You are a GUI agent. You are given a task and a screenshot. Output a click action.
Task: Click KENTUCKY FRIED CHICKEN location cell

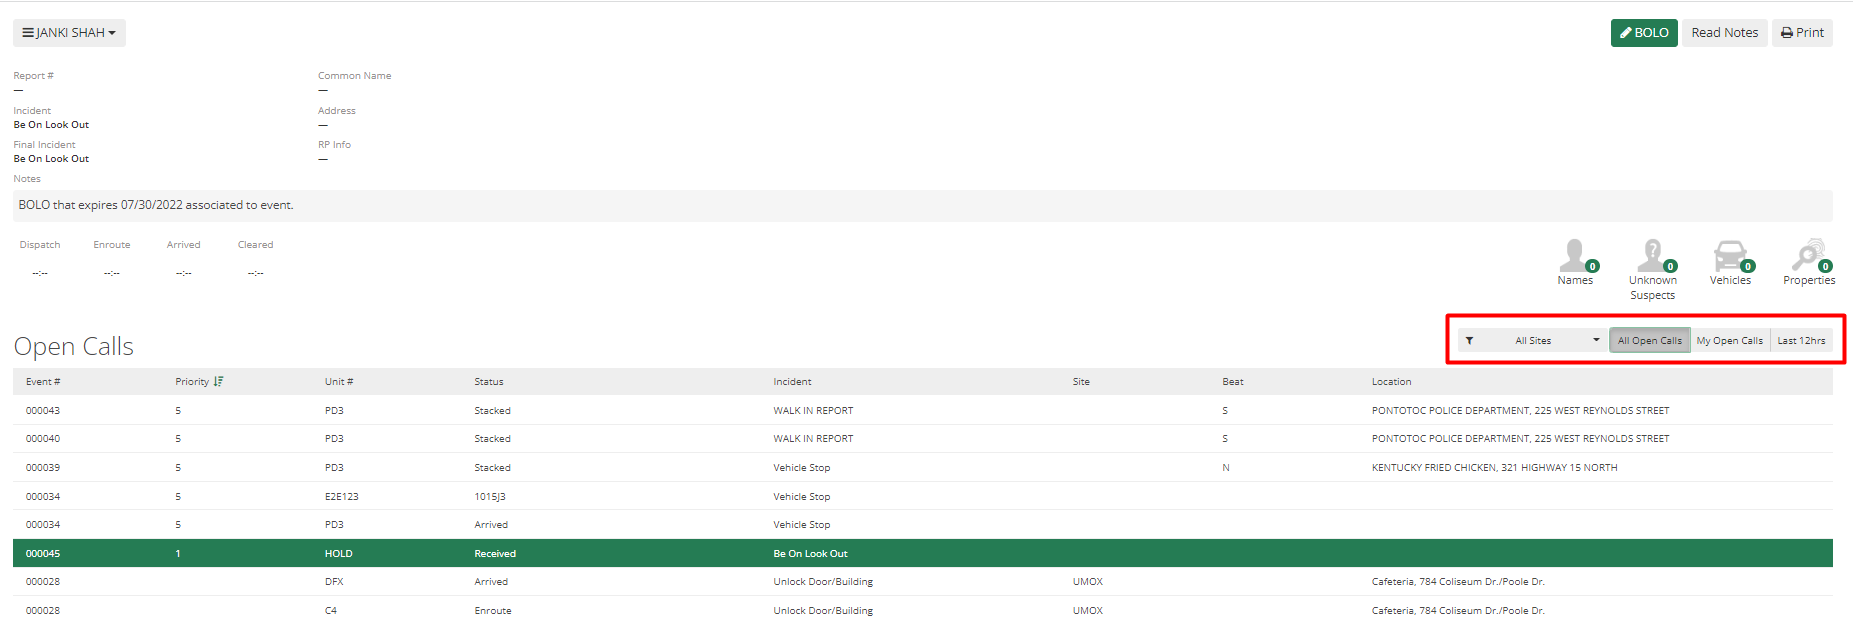1494,468
